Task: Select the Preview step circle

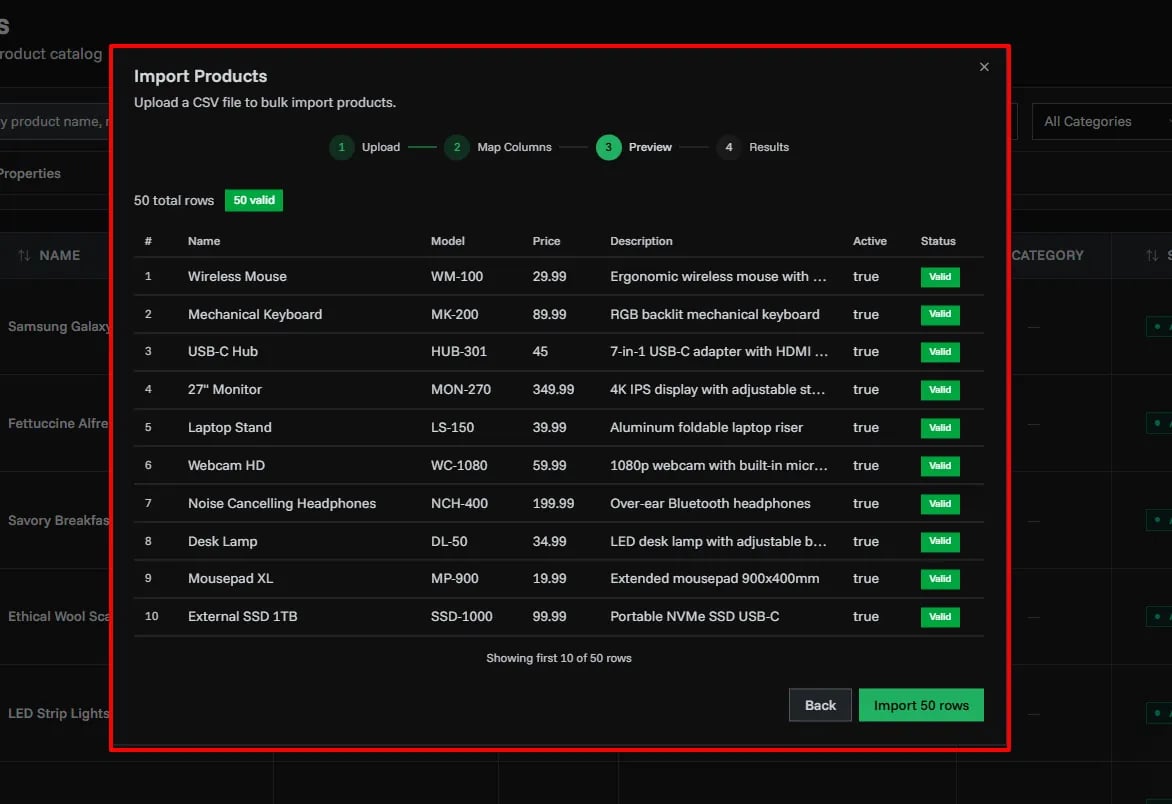Action: pos(607,146)
